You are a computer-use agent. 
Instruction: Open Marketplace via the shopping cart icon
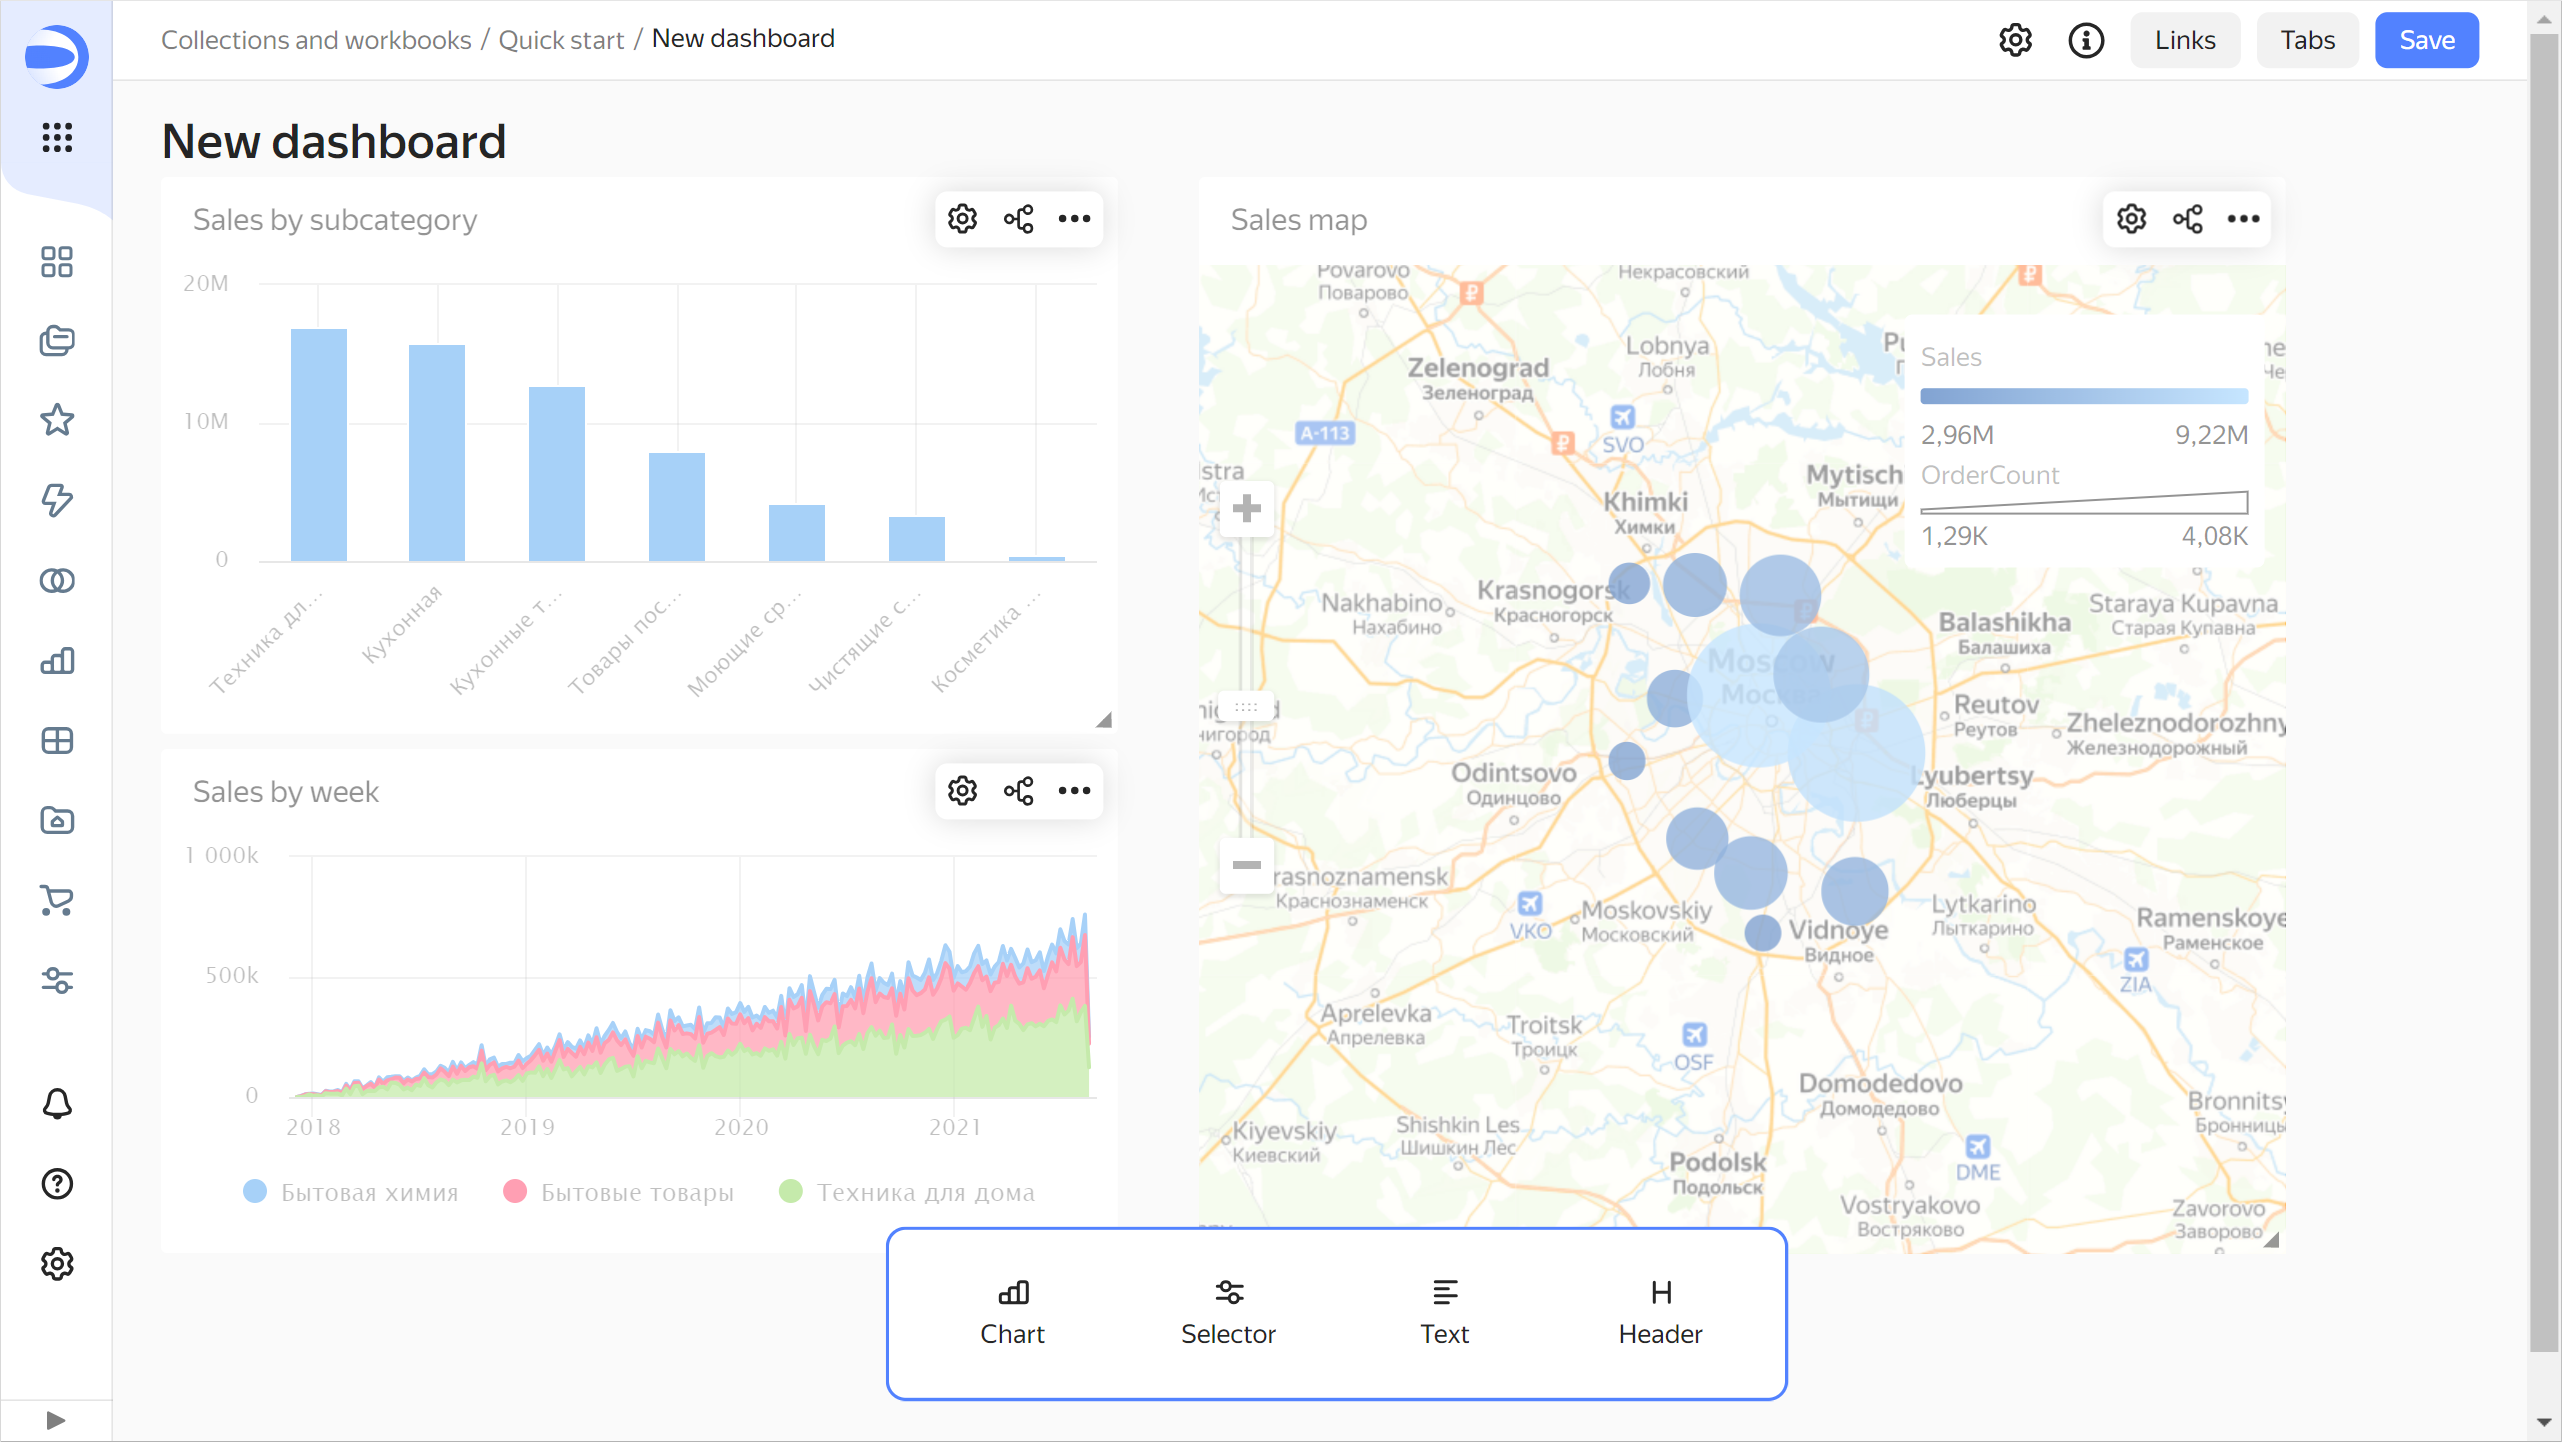point(57,901)
